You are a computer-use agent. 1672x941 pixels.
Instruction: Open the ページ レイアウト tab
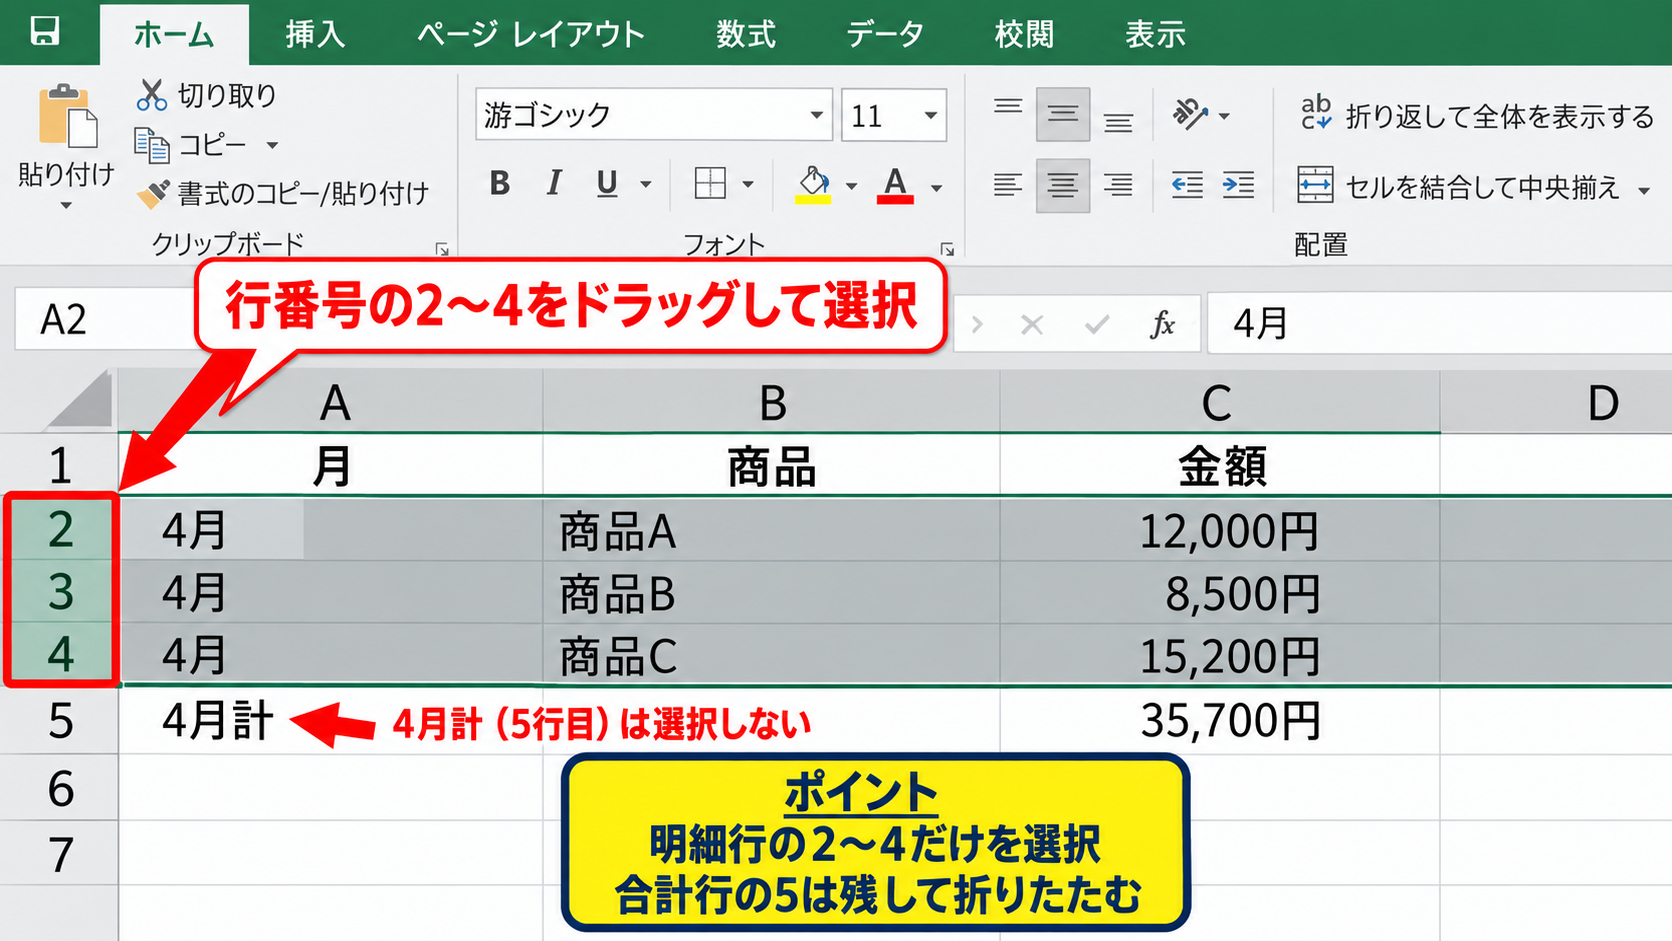click(x=531, y=34)
